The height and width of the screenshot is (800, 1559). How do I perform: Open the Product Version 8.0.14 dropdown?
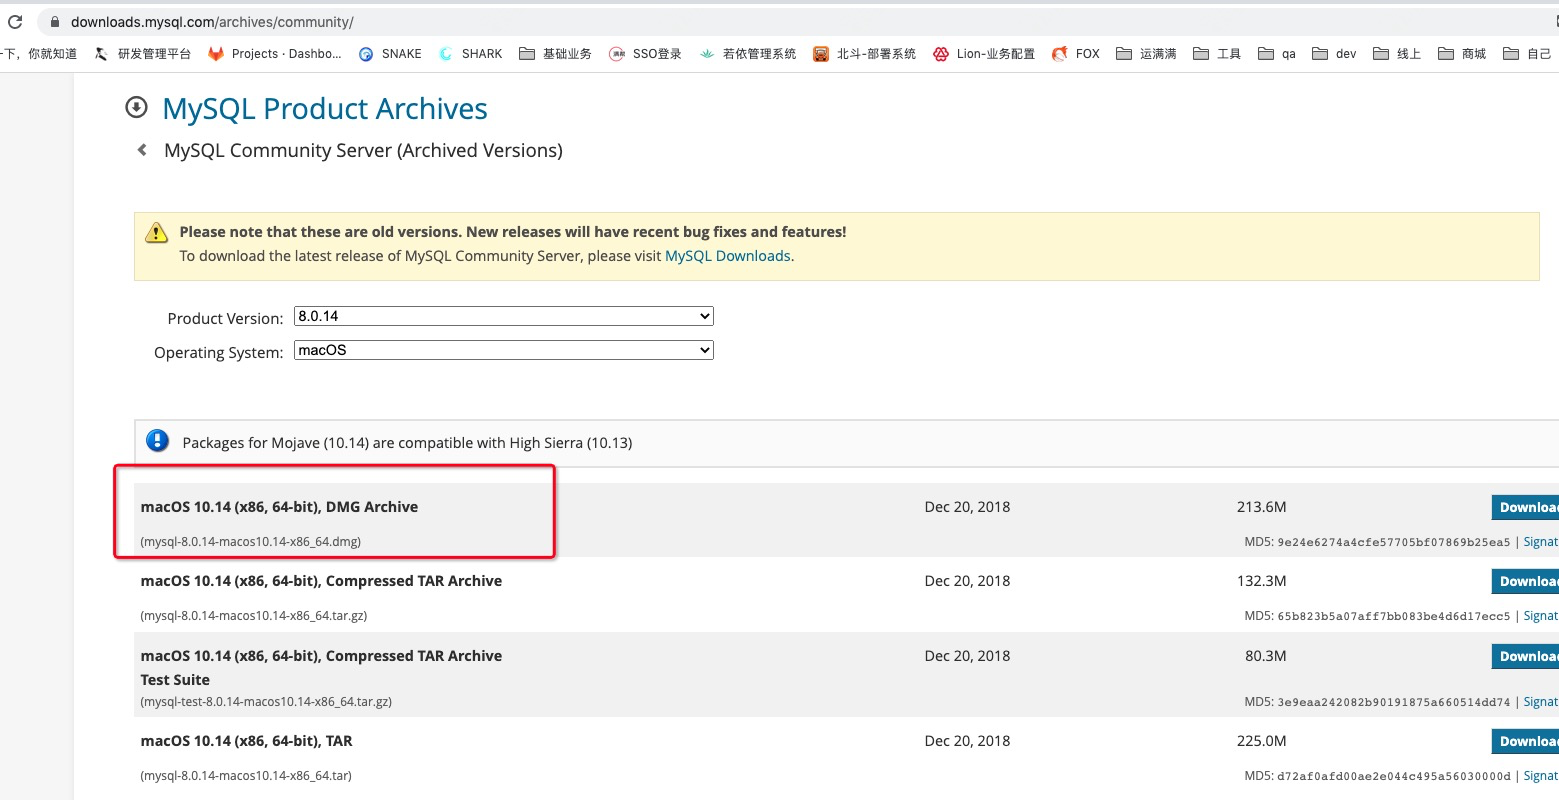point(504,316)
